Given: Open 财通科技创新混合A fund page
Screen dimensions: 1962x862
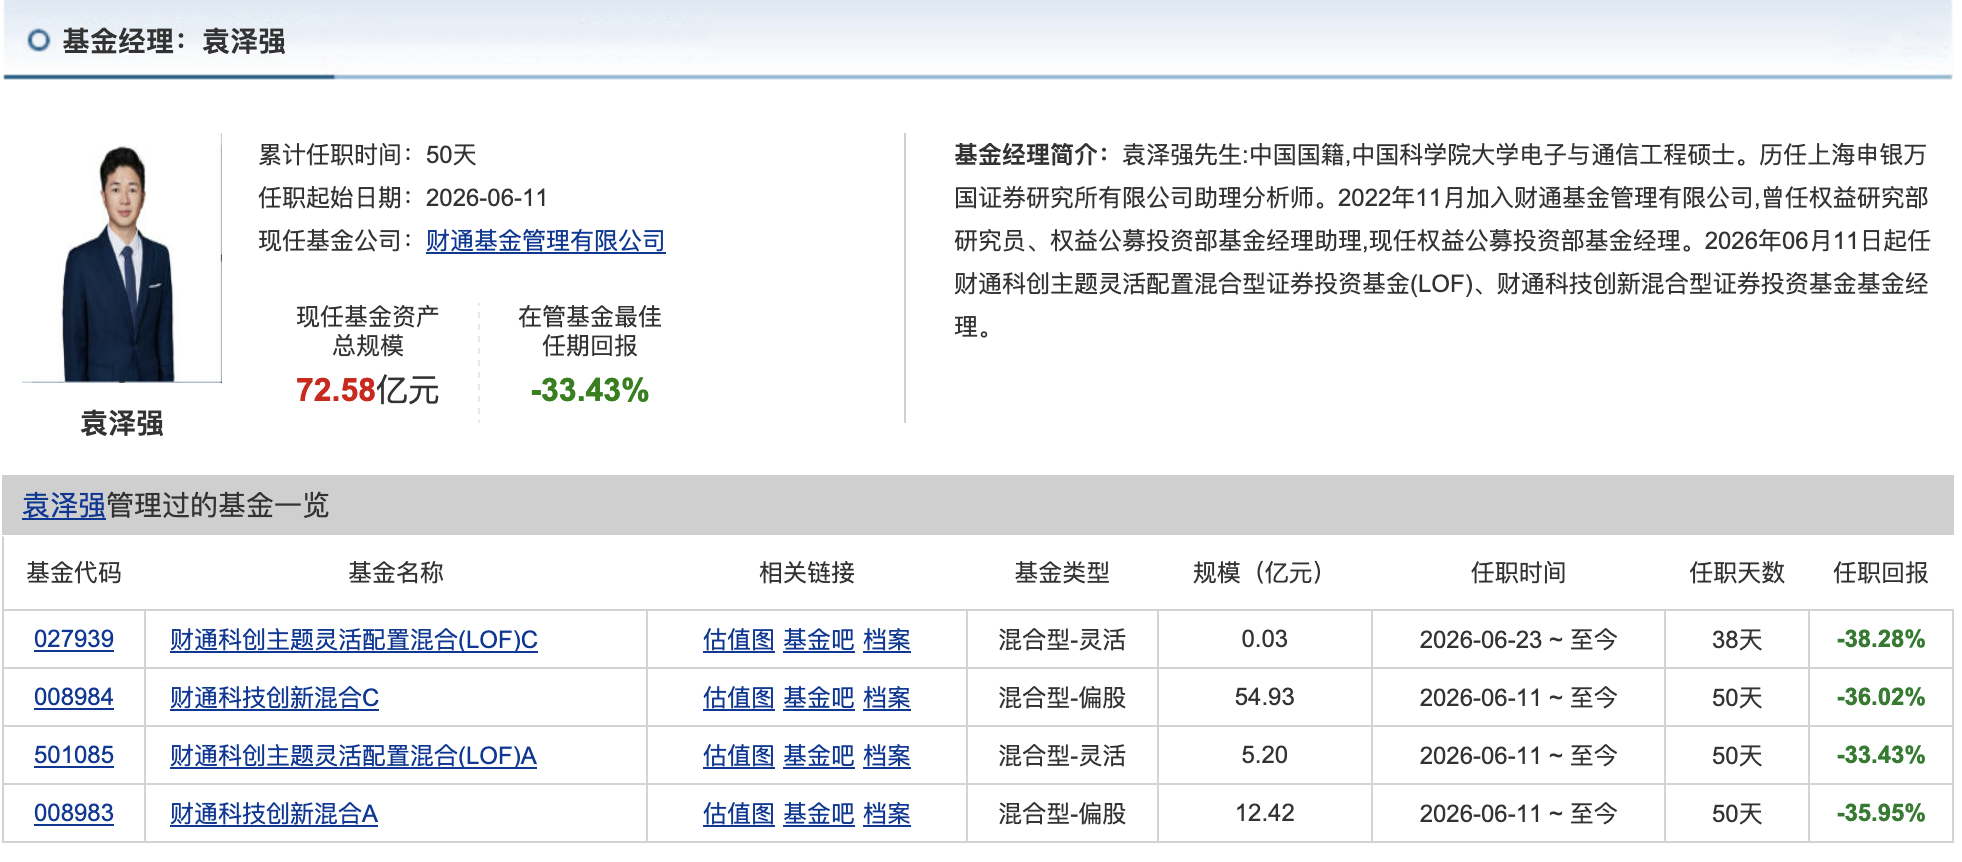Looking at the screenshot, I should coord(274,814).
